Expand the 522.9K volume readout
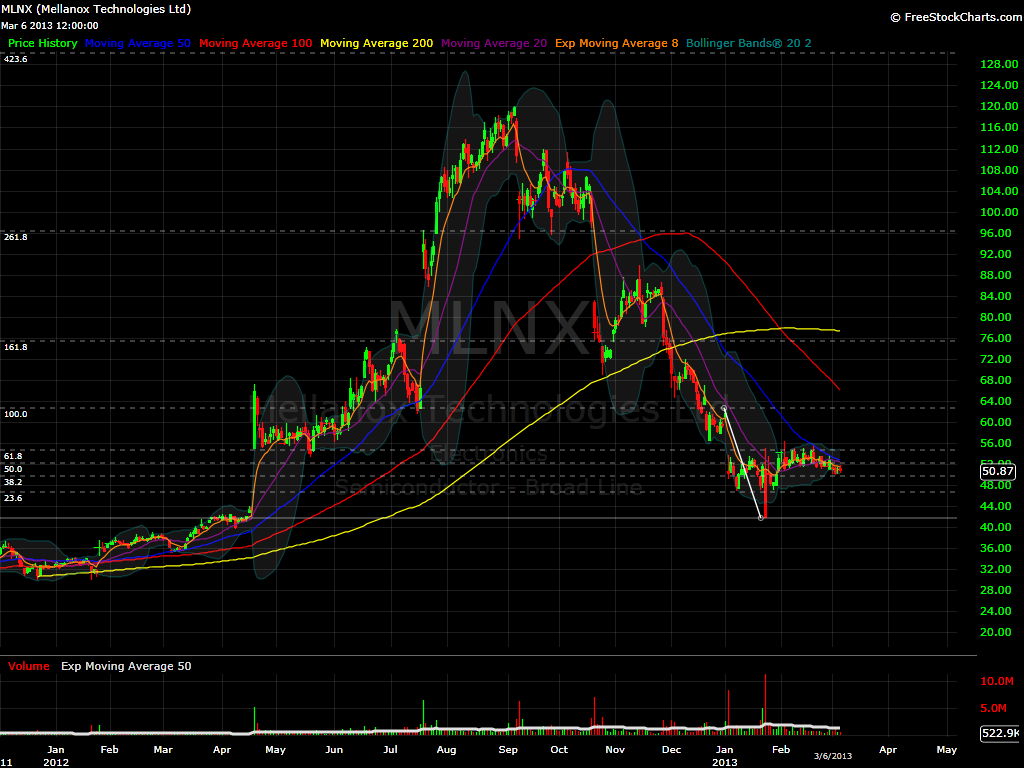The width and height of the screenshot is (1024, 768). 998,731
